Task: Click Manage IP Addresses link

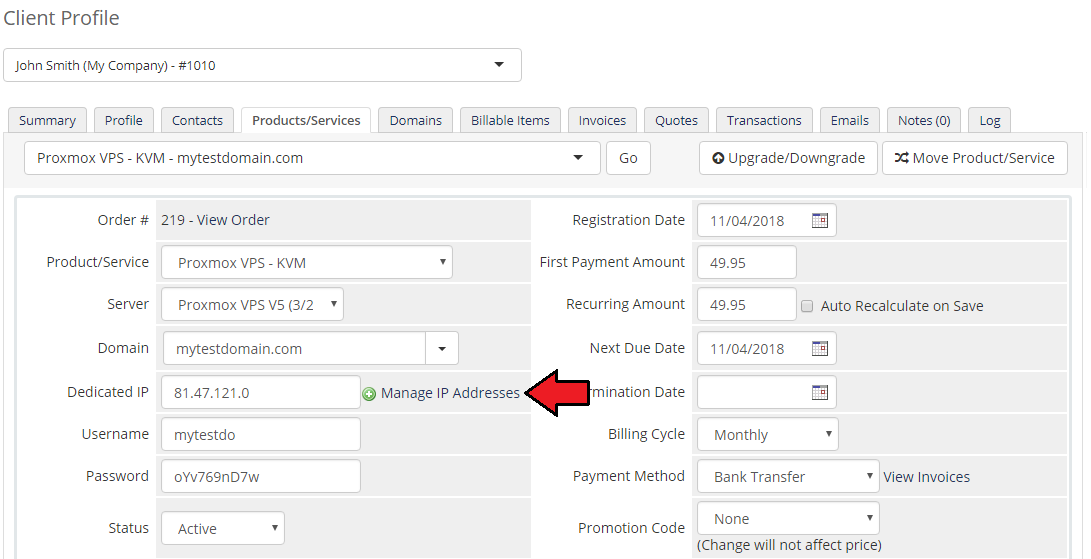Action: point(450,393)
